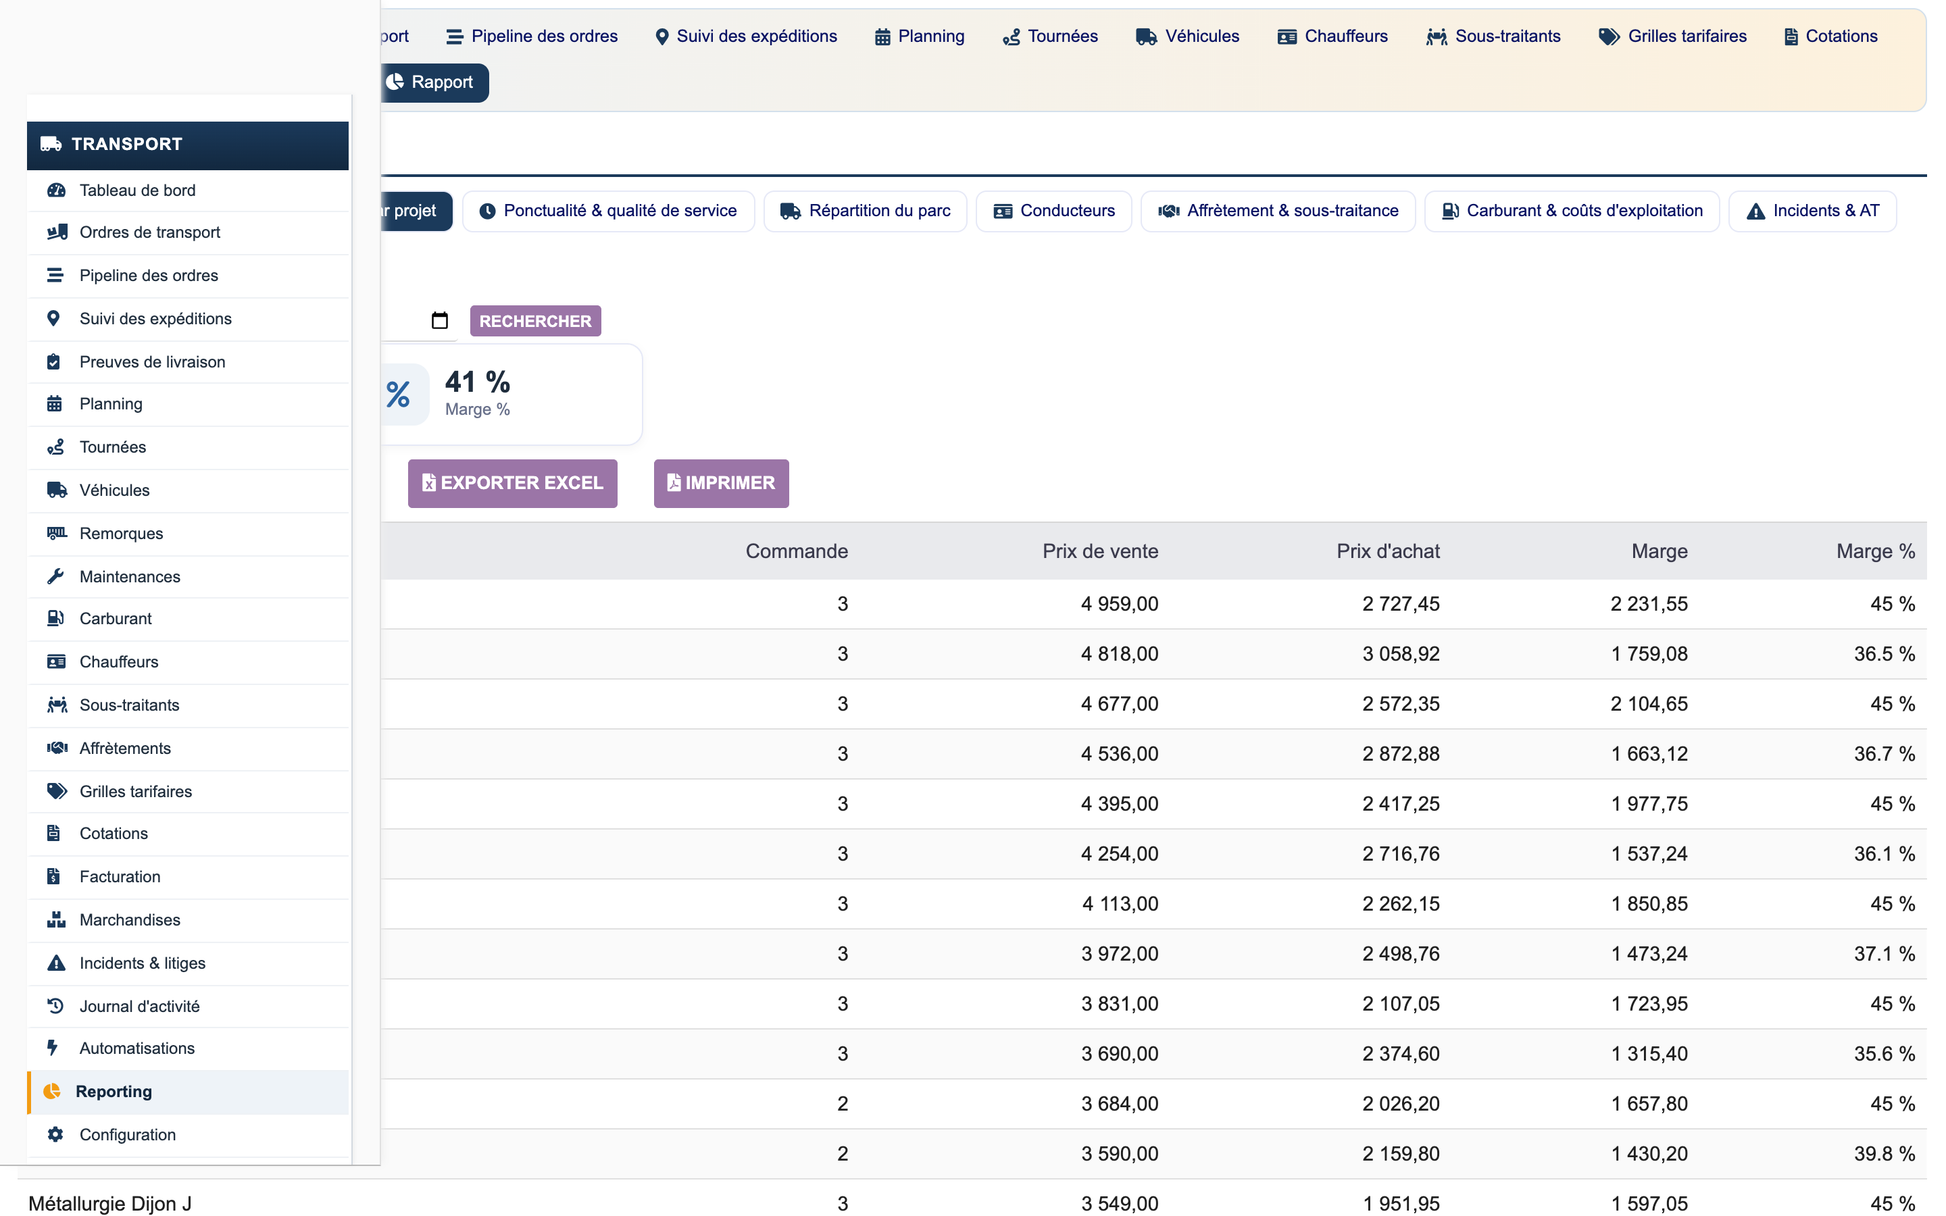The height and width of the screenshot is (1216, 1946).
Task: Switch to Affrètement & sous-traitance tab
Action: pyautogui.click(x=1278, y=211)
